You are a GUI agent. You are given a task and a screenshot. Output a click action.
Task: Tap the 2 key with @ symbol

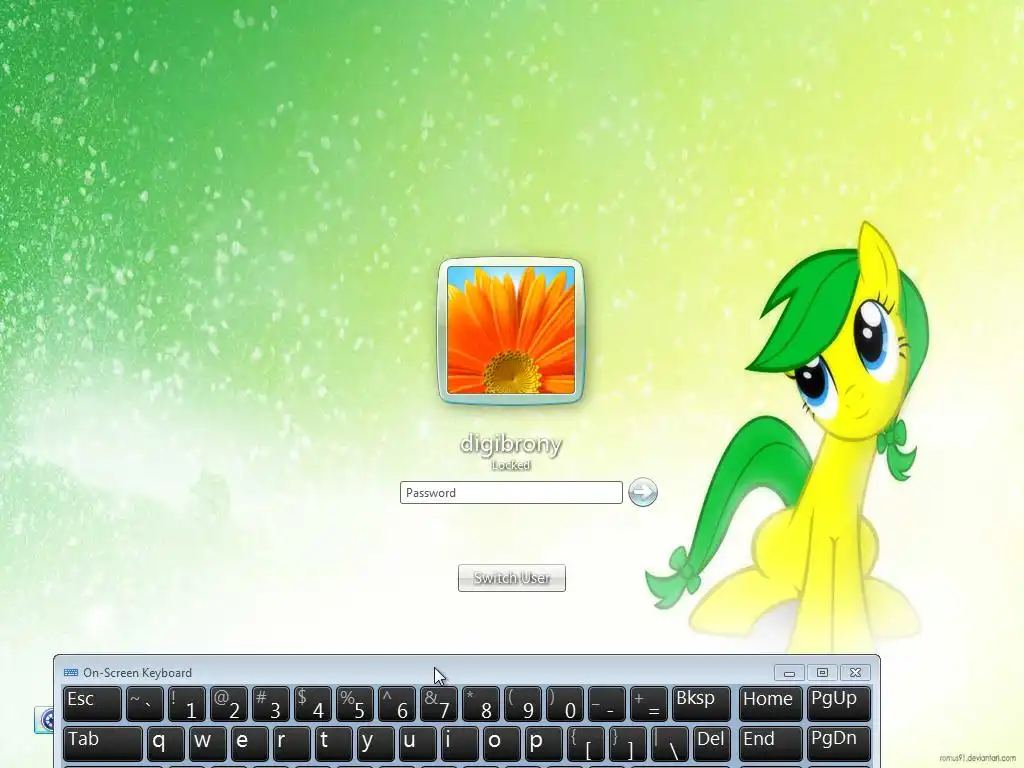point(229,703)
